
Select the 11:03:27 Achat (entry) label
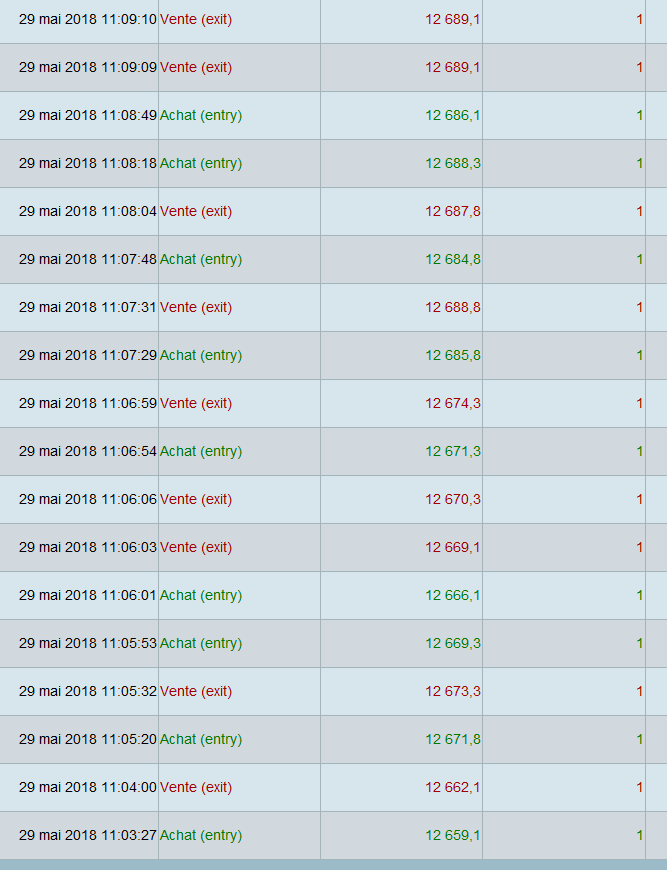pyautogui.click(x=201, y=835)
